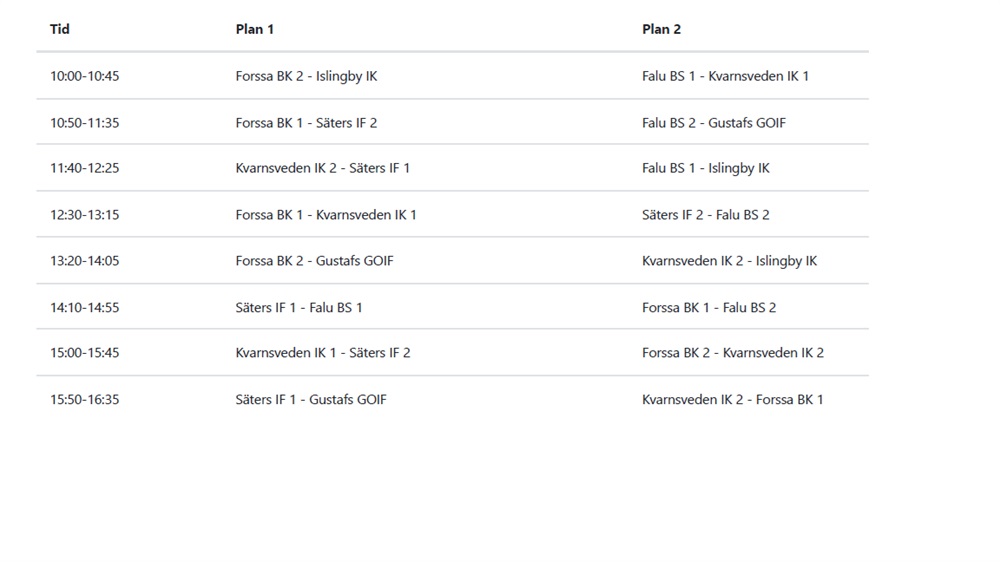Click Kvarnsveden IK 2 - Islingby IK match
This screenshot has height=562, width=1000.
point(729,260)
